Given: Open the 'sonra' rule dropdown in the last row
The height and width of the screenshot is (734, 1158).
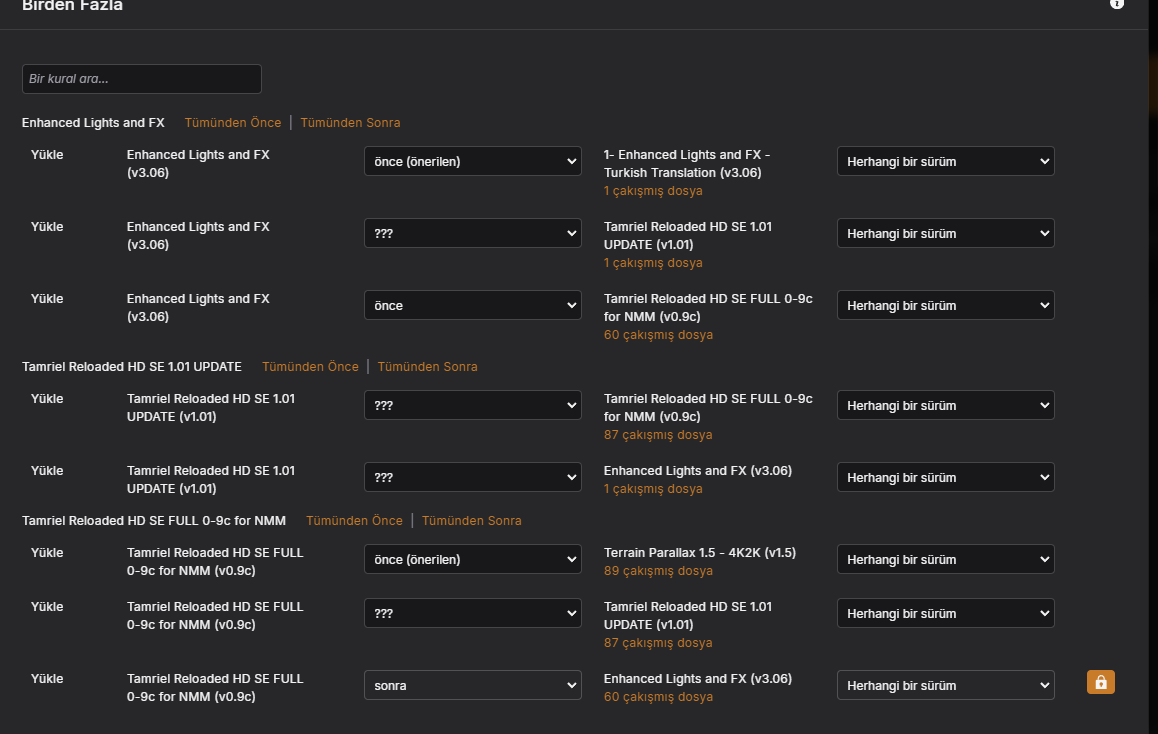Looking at the screenshot, I should (x=472, y=685).
